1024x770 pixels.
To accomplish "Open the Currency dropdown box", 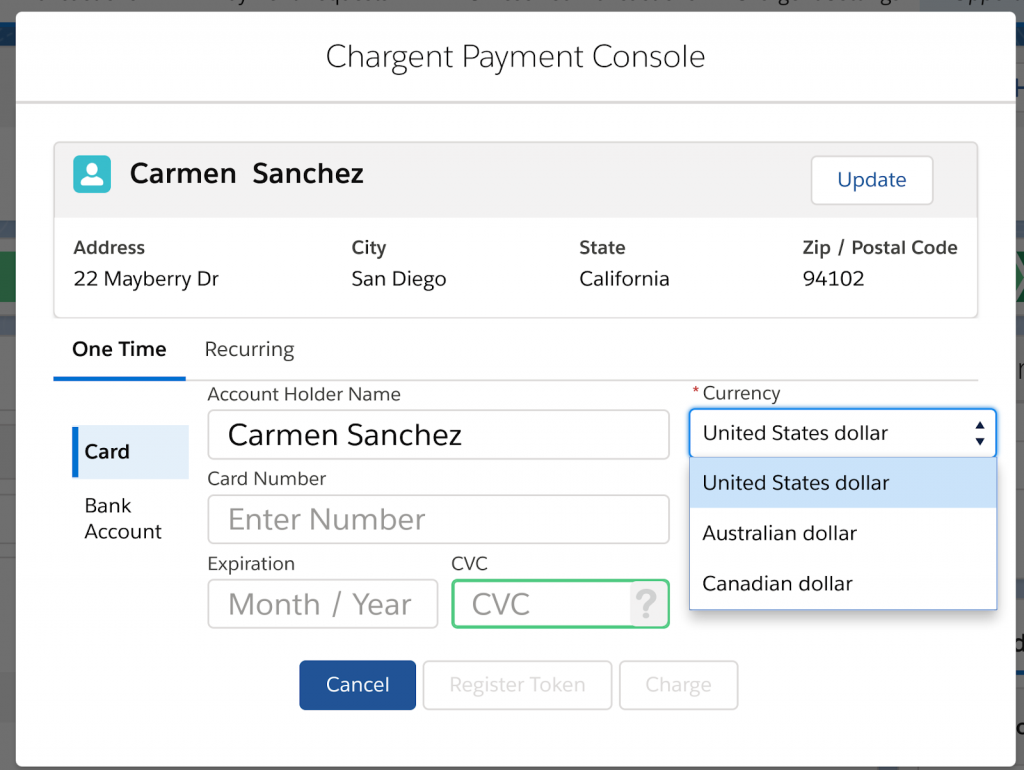I will point(842,433).
